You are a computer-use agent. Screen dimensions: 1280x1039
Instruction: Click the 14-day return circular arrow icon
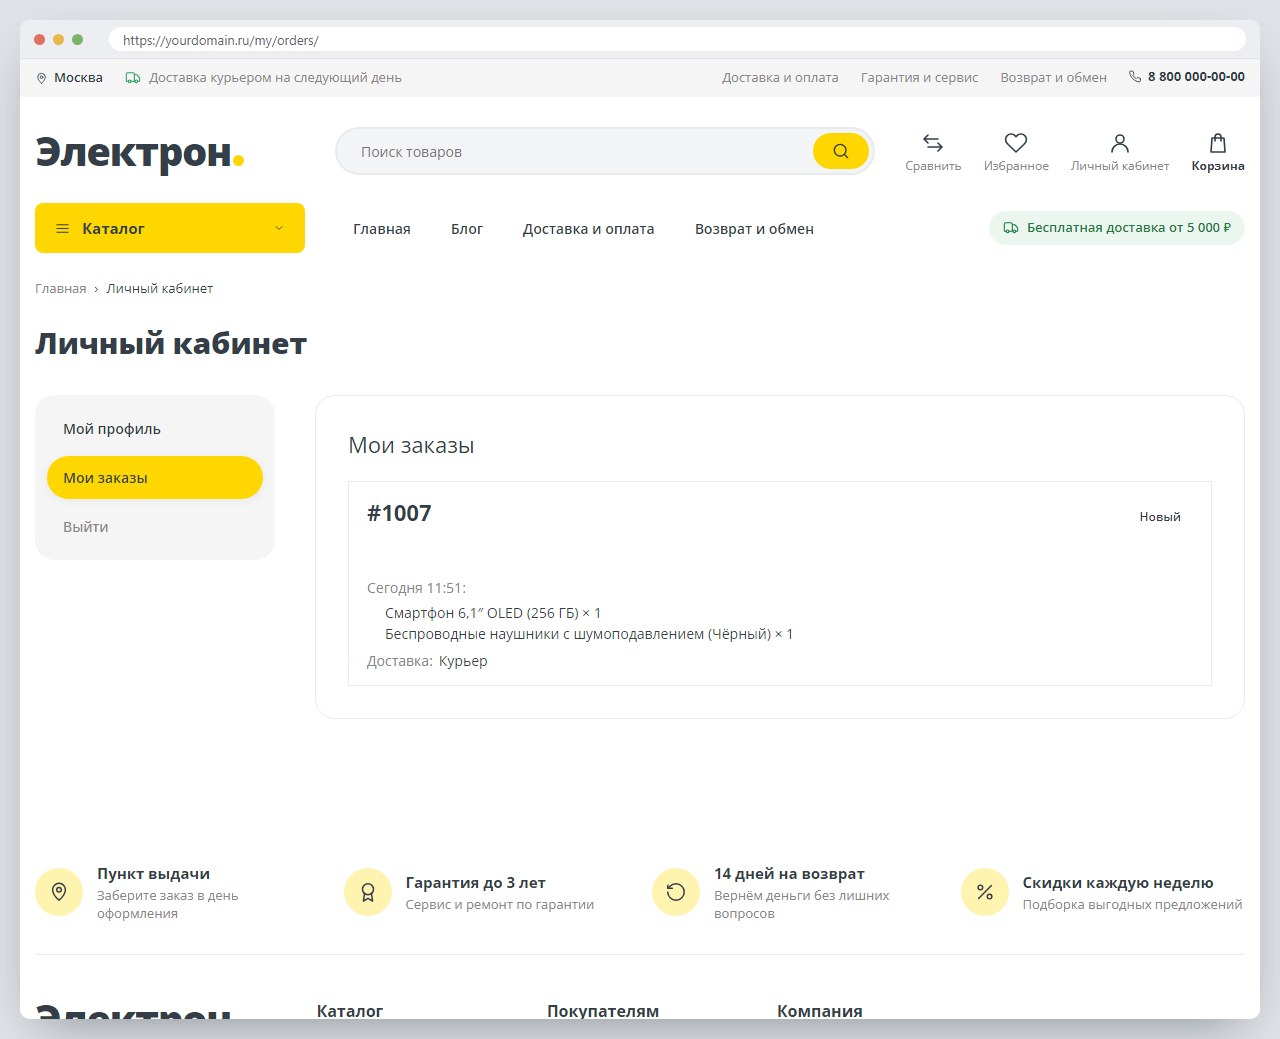coord(676,892)
